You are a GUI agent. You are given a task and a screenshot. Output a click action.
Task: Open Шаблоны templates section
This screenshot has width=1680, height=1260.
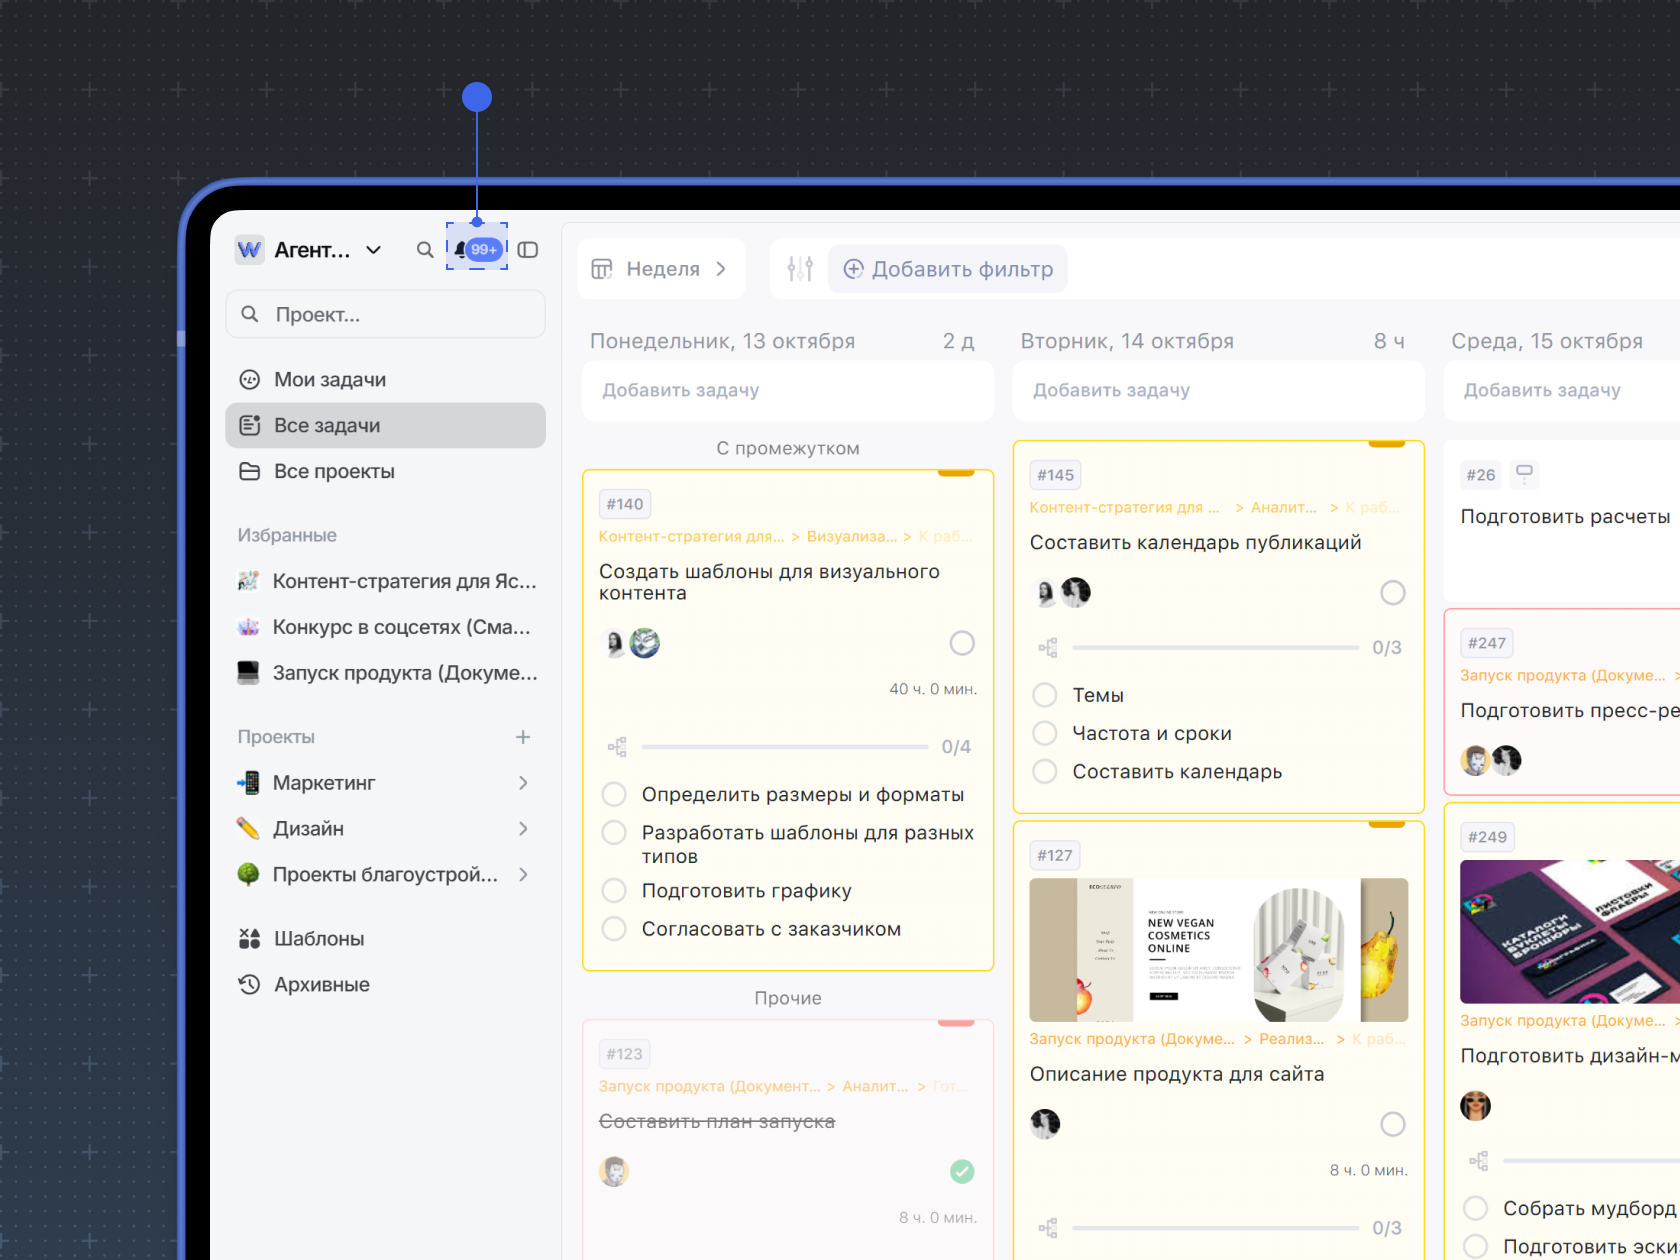coord(319,939)
